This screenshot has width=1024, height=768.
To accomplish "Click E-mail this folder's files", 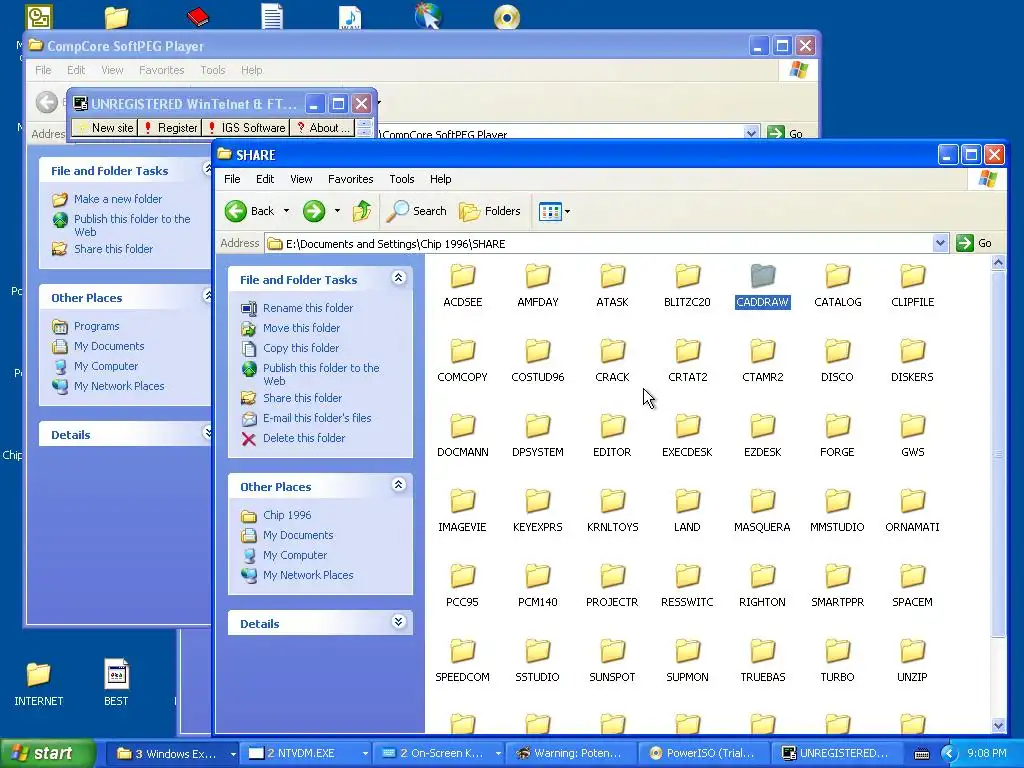I will (x=317, y=418).
